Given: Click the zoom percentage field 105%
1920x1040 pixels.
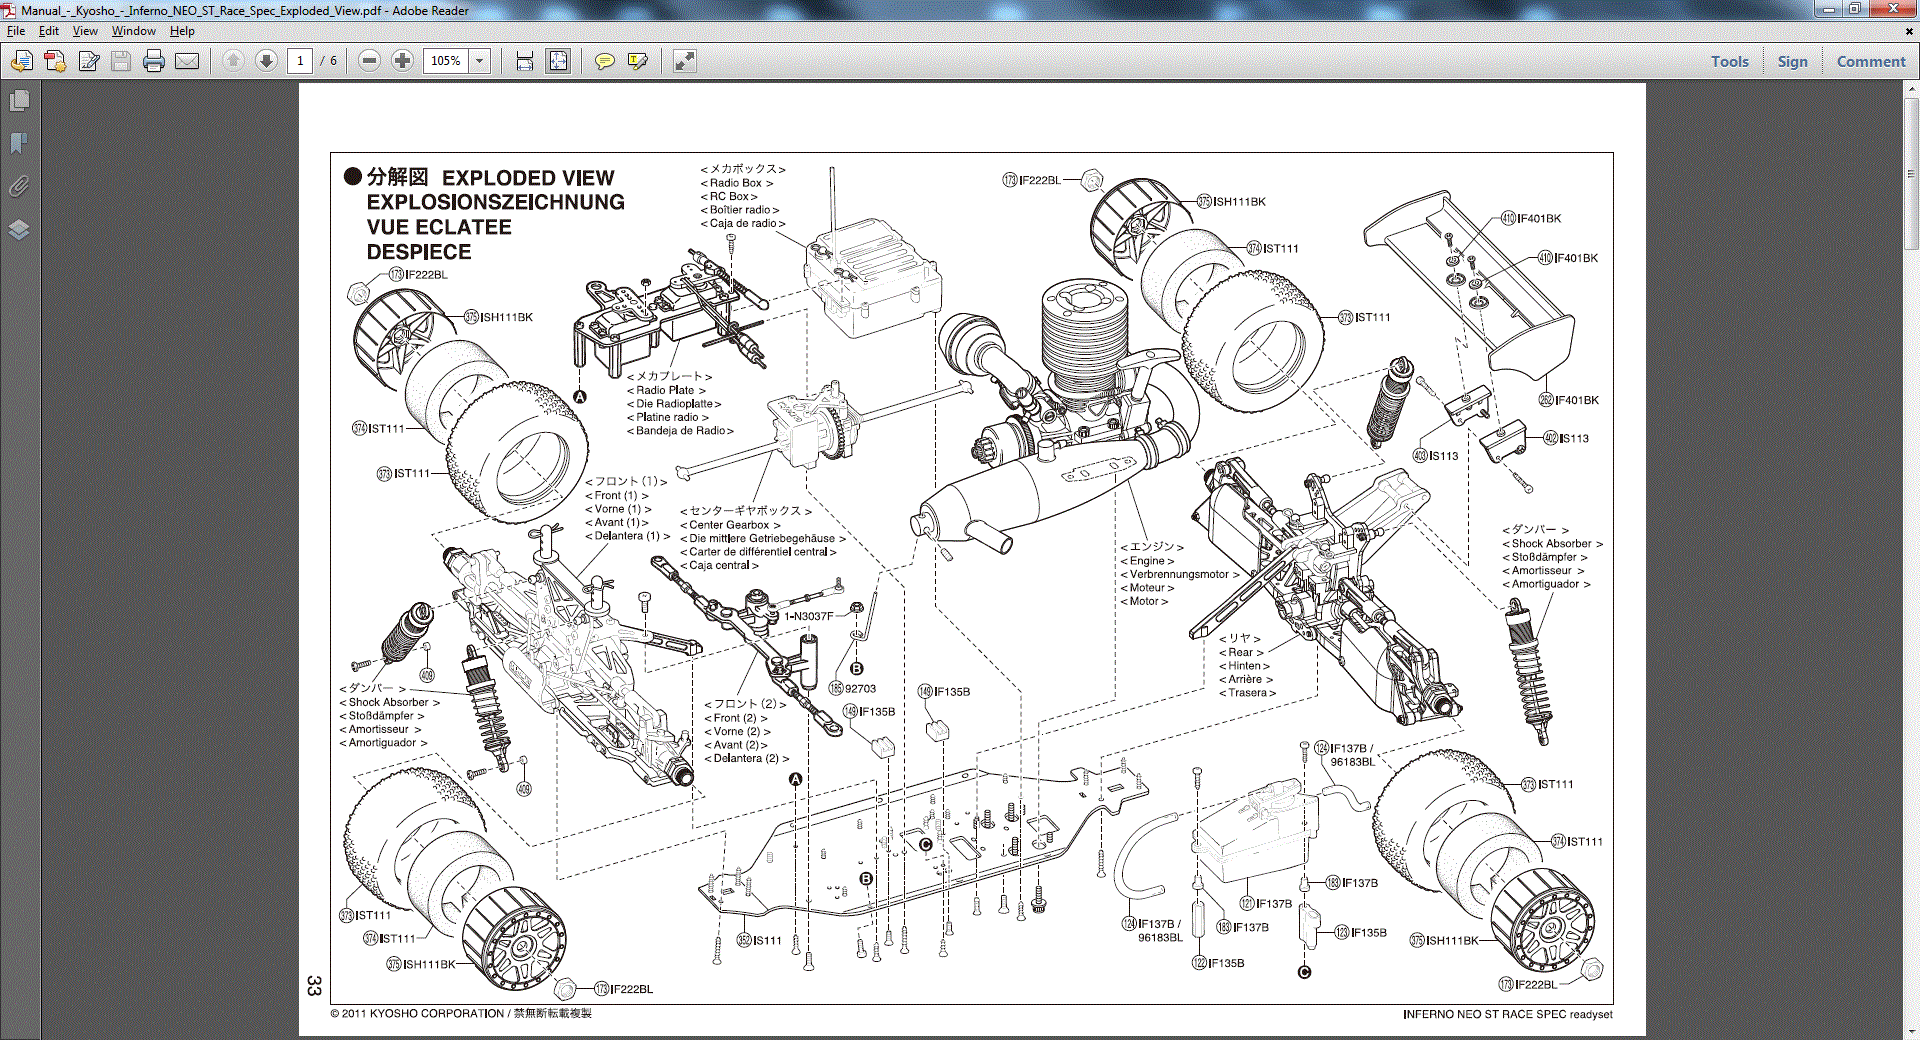Looking at the screenshot, I should (x=446, y=61).
